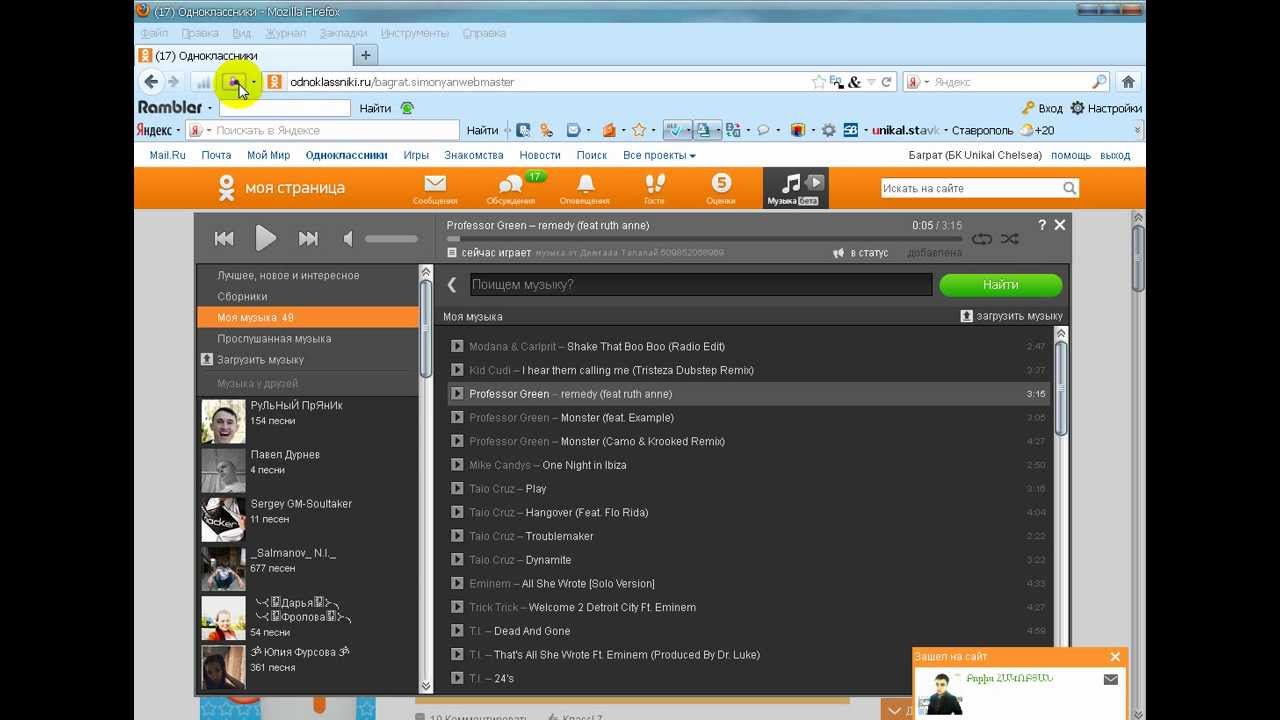Image resolution: width=1280 pixels, height=720 pixels.
Task: Click the 'выход' logout link
Action: click(x=1115, y=155)
